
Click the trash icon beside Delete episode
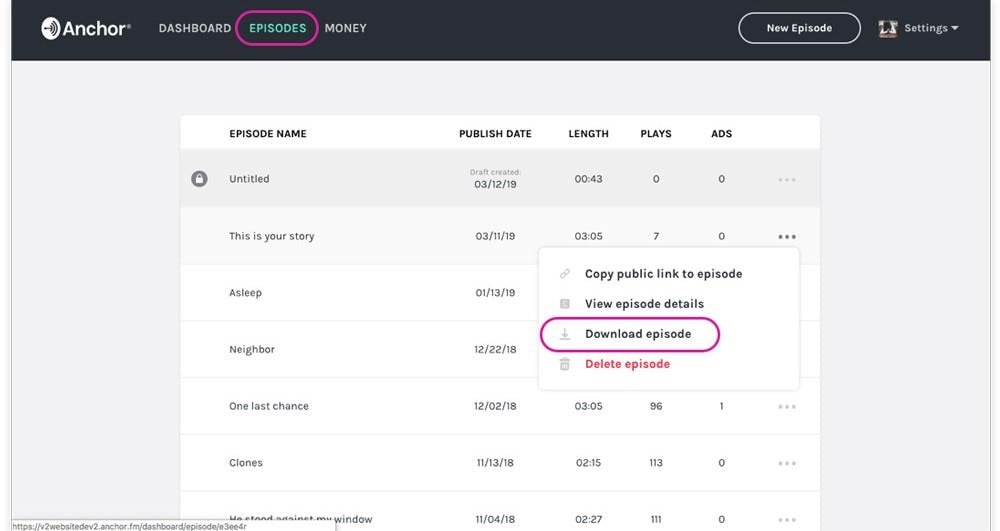tap(565, 364)
